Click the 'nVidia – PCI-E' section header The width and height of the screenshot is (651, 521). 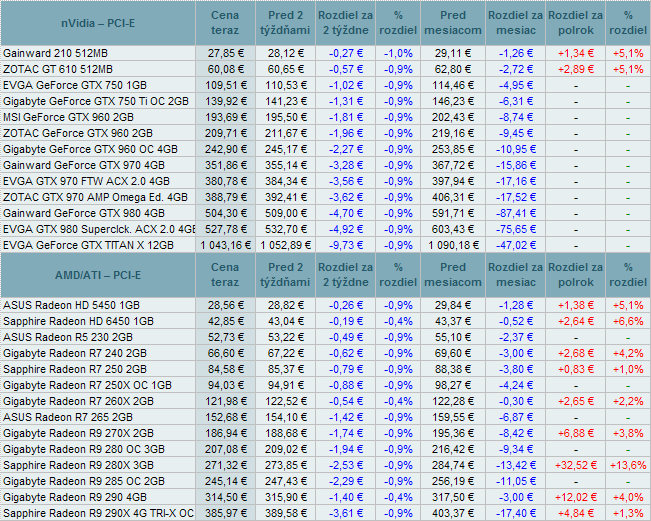pos(98,23)
